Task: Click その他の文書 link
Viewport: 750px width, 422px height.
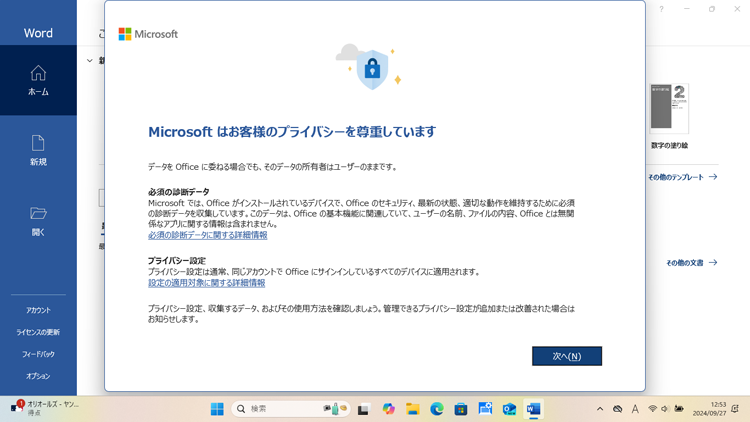Action: tap(691, 263)
